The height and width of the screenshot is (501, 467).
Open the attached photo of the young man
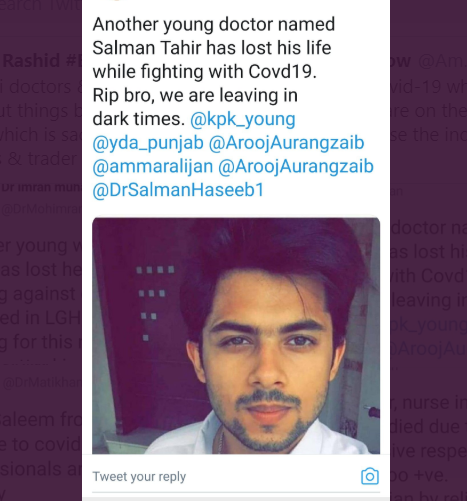236,335
